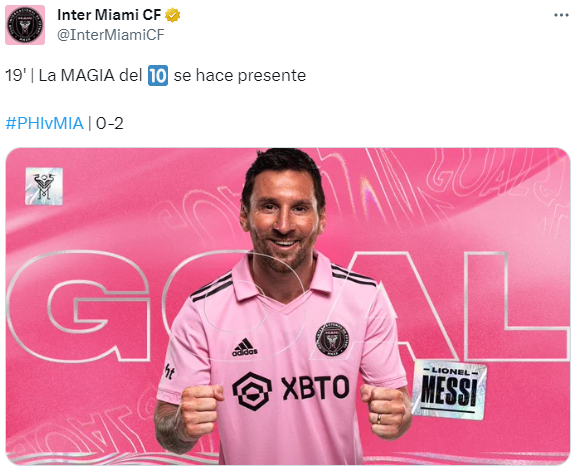Click the large letter G of GOAL

[78, 306]
